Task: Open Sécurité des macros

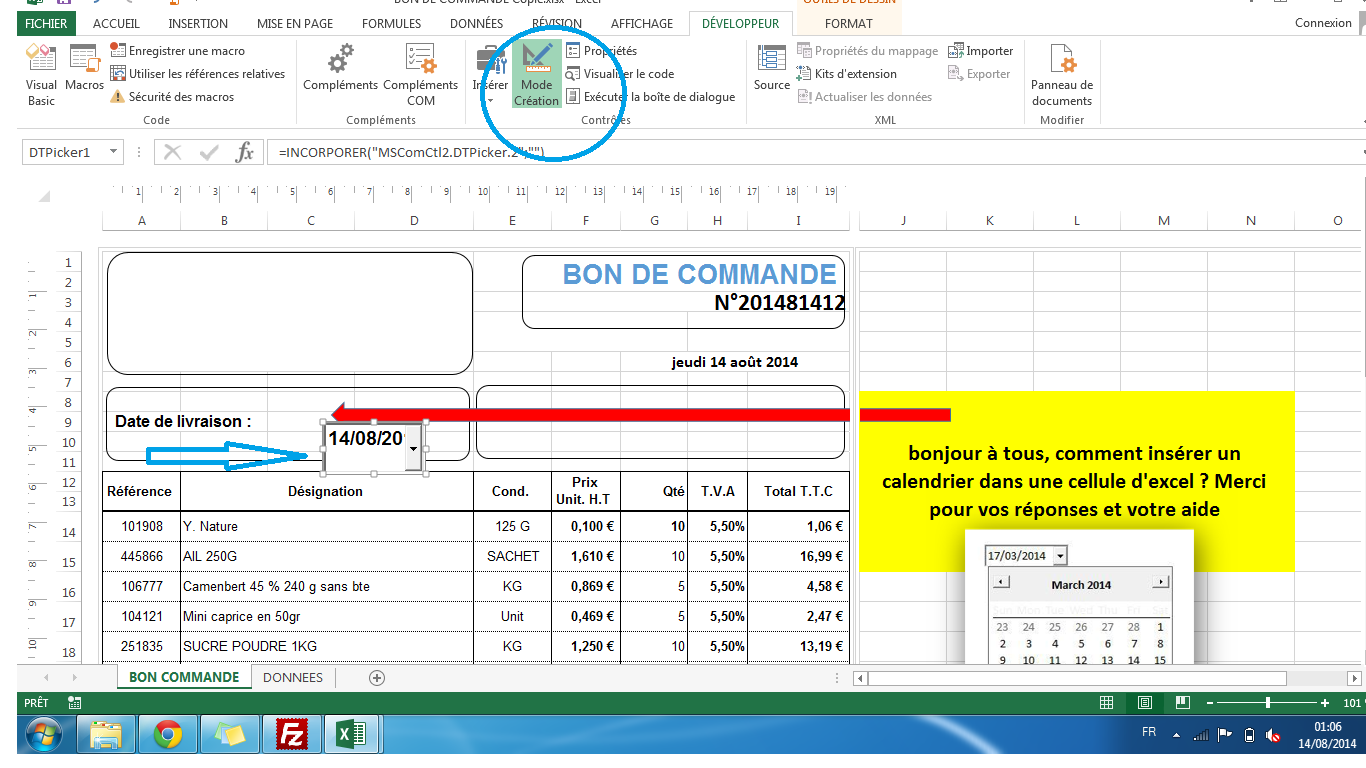Action: coord(172,97)
